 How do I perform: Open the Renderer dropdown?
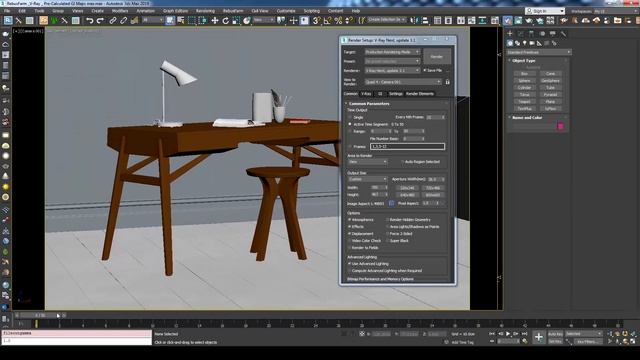point(392,71)
